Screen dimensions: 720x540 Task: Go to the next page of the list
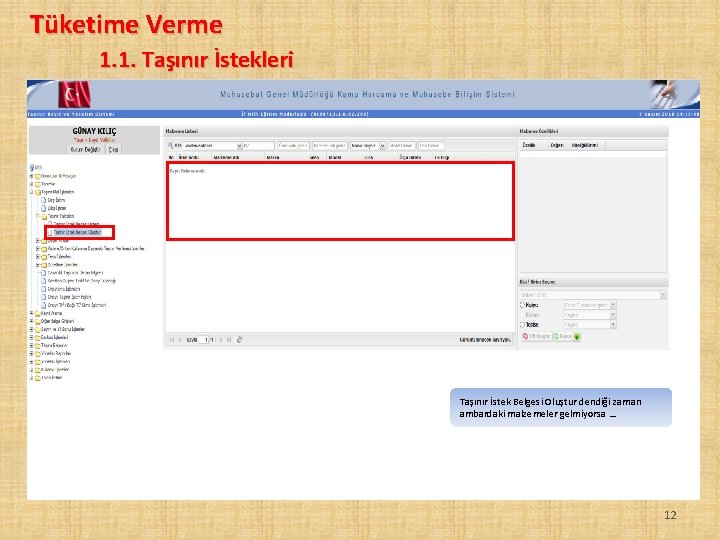point(221,340)
